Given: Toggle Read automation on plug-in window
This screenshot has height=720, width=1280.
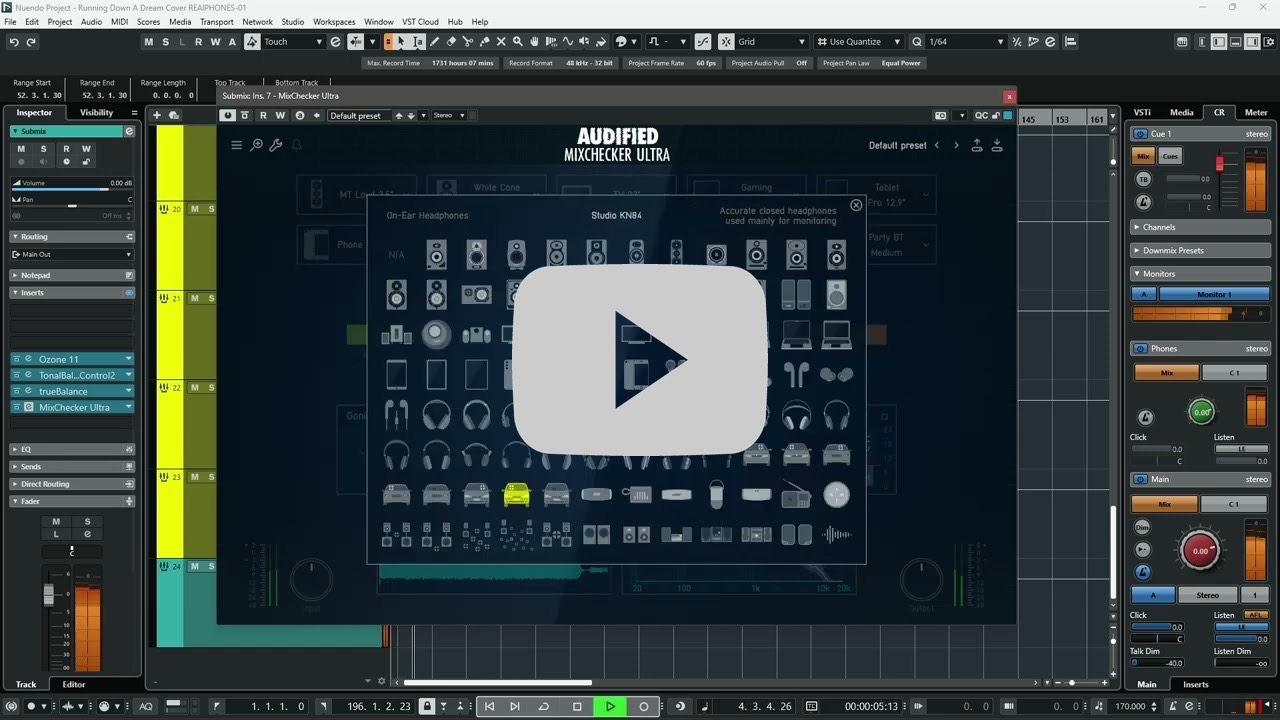Looking at the screenshot, I should pos(263,115).
